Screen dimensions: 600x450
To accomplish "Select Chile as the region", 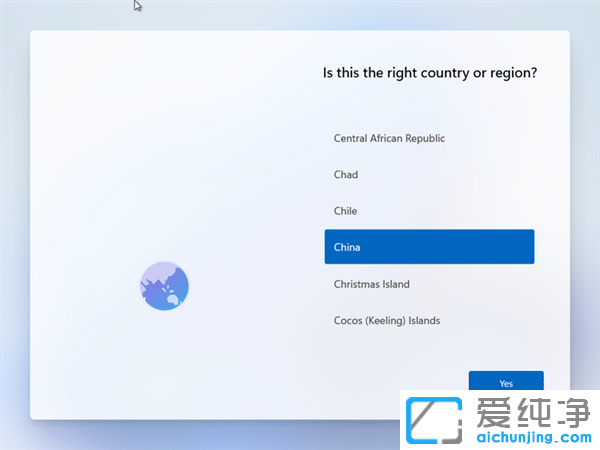I will click(429, 211).
